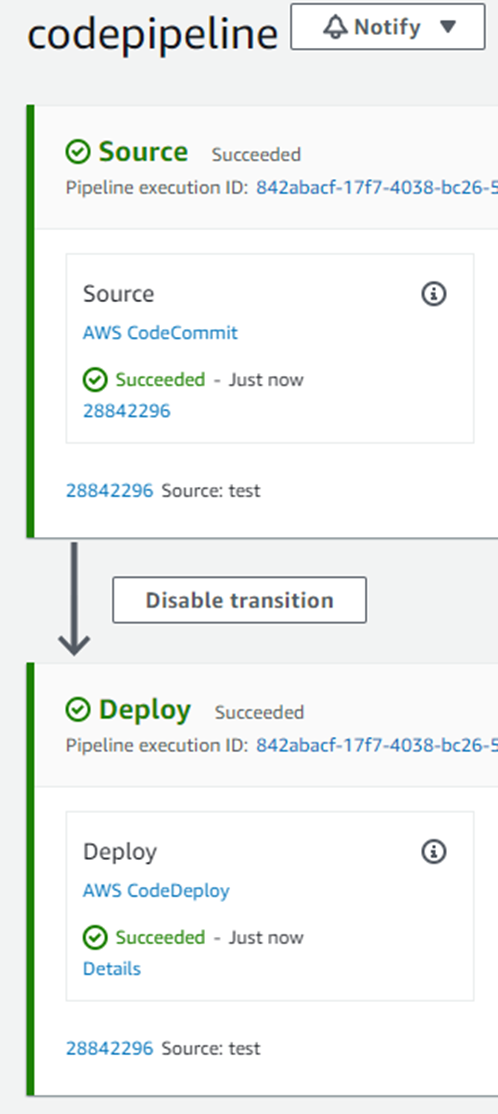
Task: Open the AWS CodeCommit link
Action: point(161,332)
